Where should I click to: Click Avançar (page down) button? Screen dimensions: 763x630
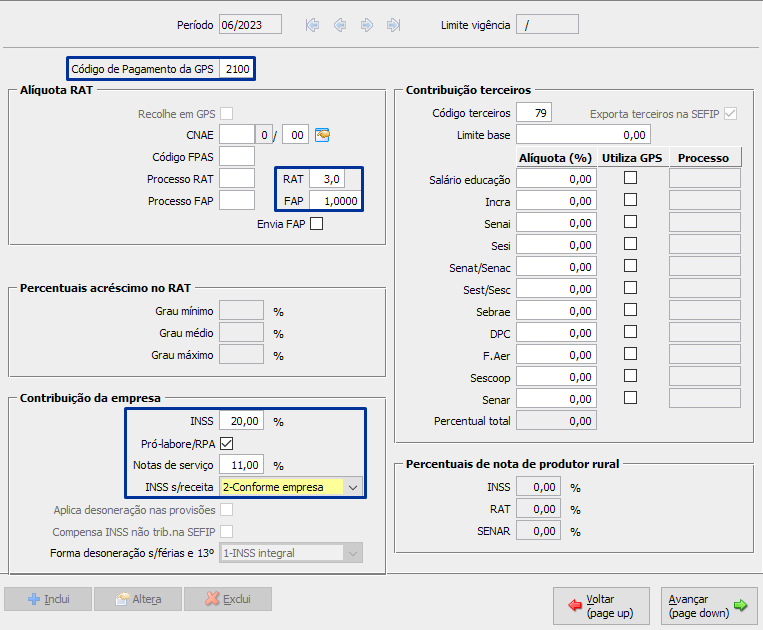point(710,606)
